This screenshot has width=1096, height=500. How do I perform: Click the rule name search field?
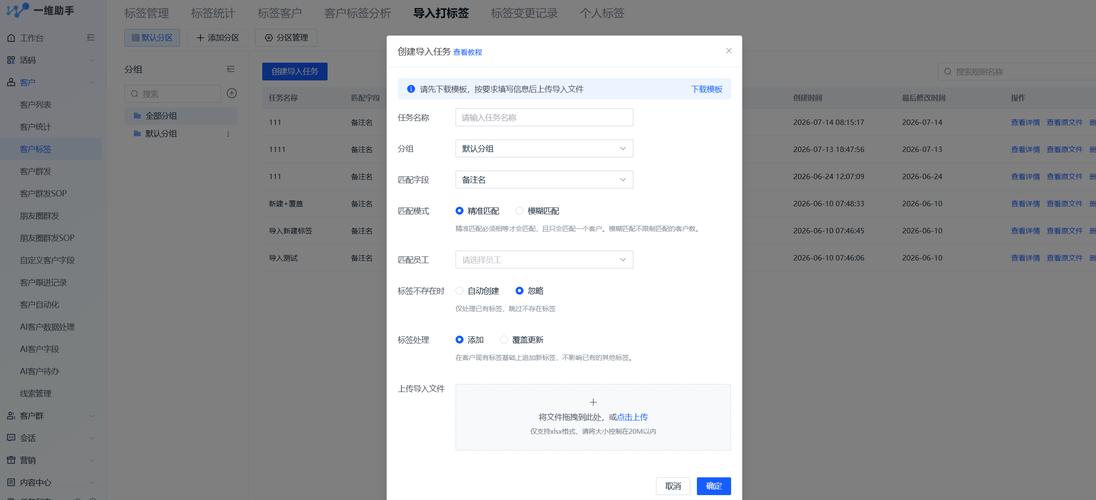pyautogui.click(x=1016, y=71)
